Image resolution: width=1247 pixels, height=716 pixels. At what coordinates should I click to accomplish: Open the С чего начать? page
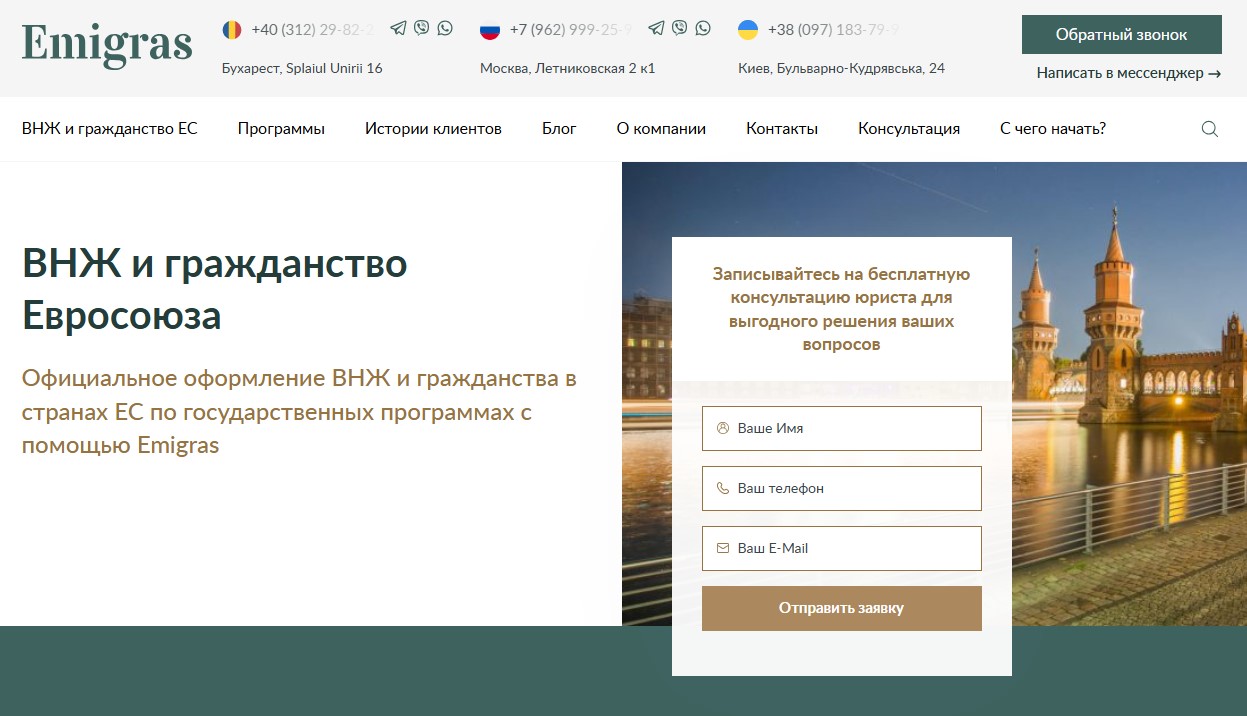click(x=1053, y=129)
